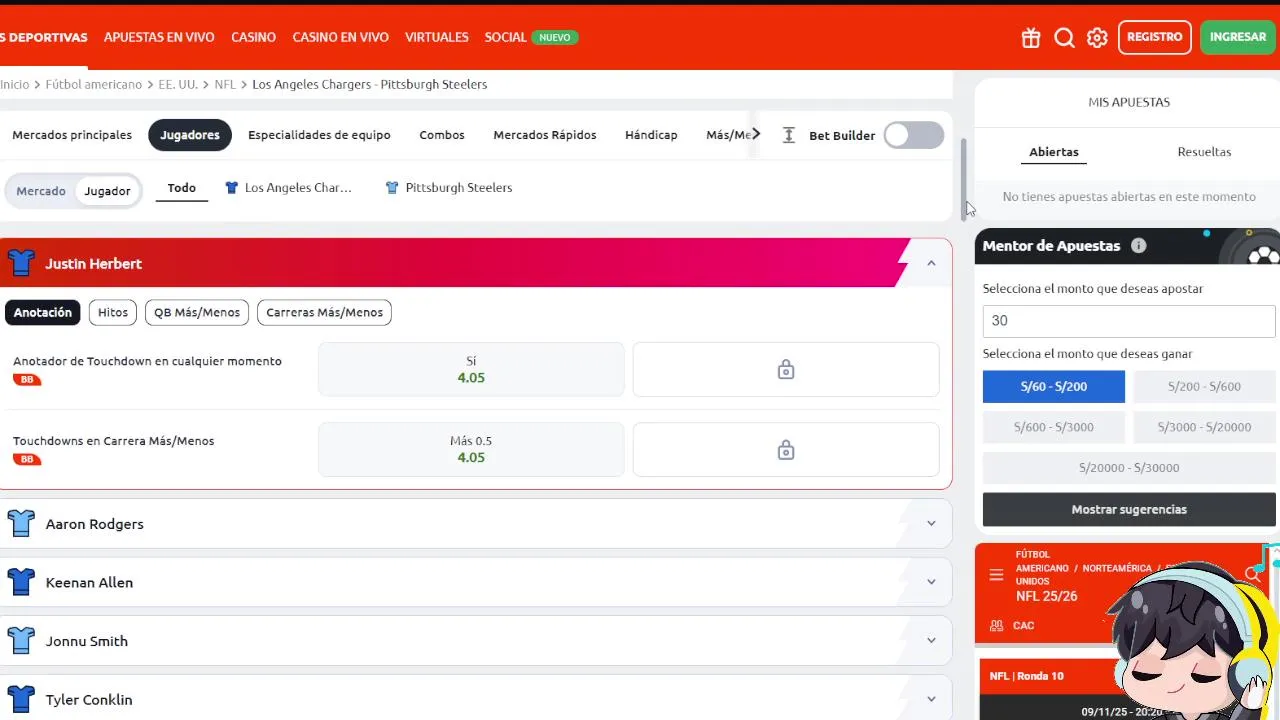Click Justin Herbert's jersey icon
The image size is (1280, 720).
coord(21,263)
